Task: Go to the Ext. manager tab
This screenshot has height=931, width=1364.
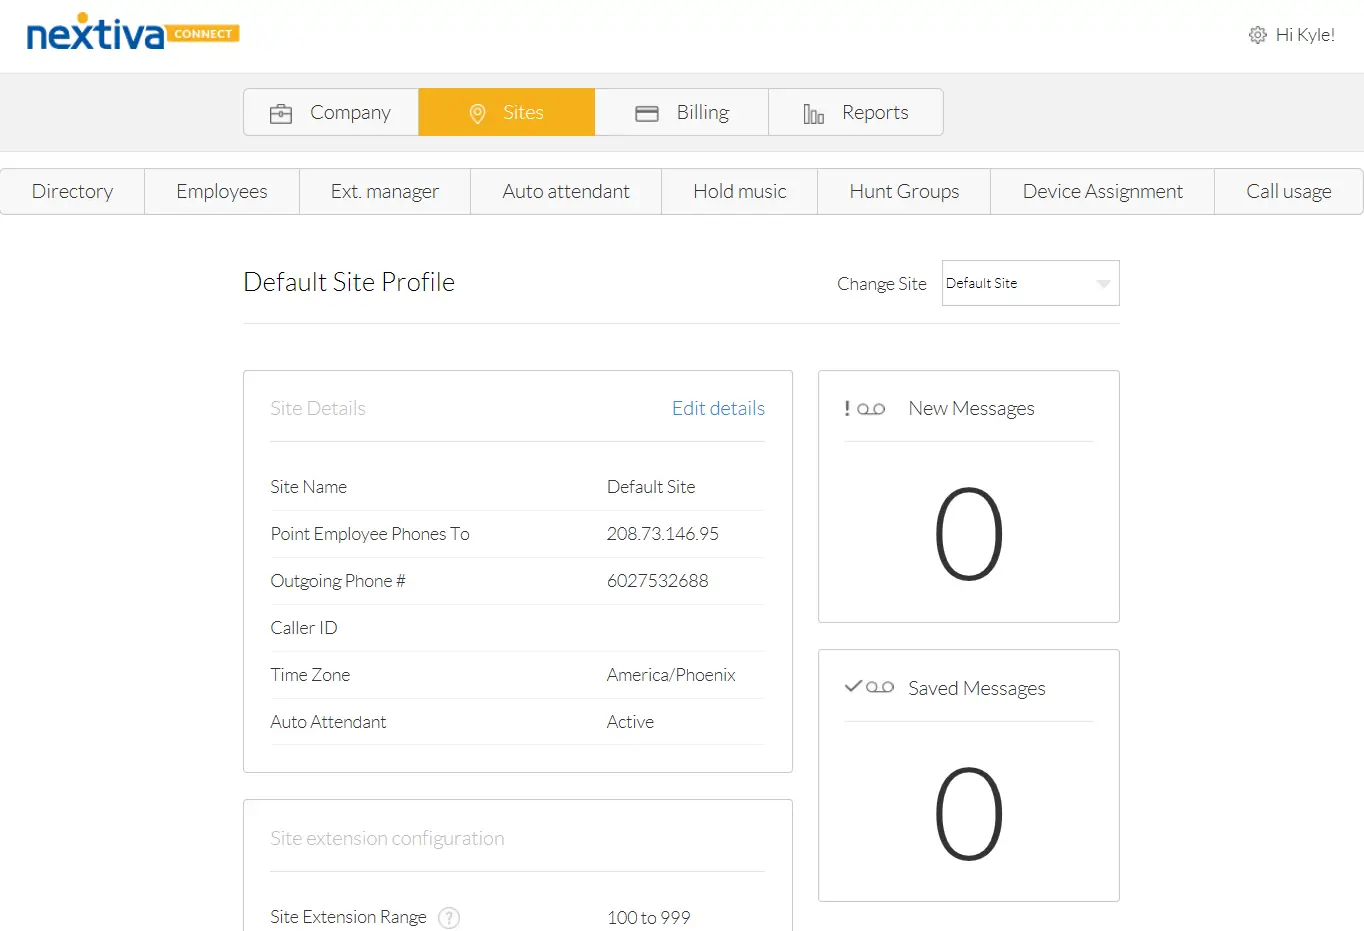Action: click(x=384, y=191)
